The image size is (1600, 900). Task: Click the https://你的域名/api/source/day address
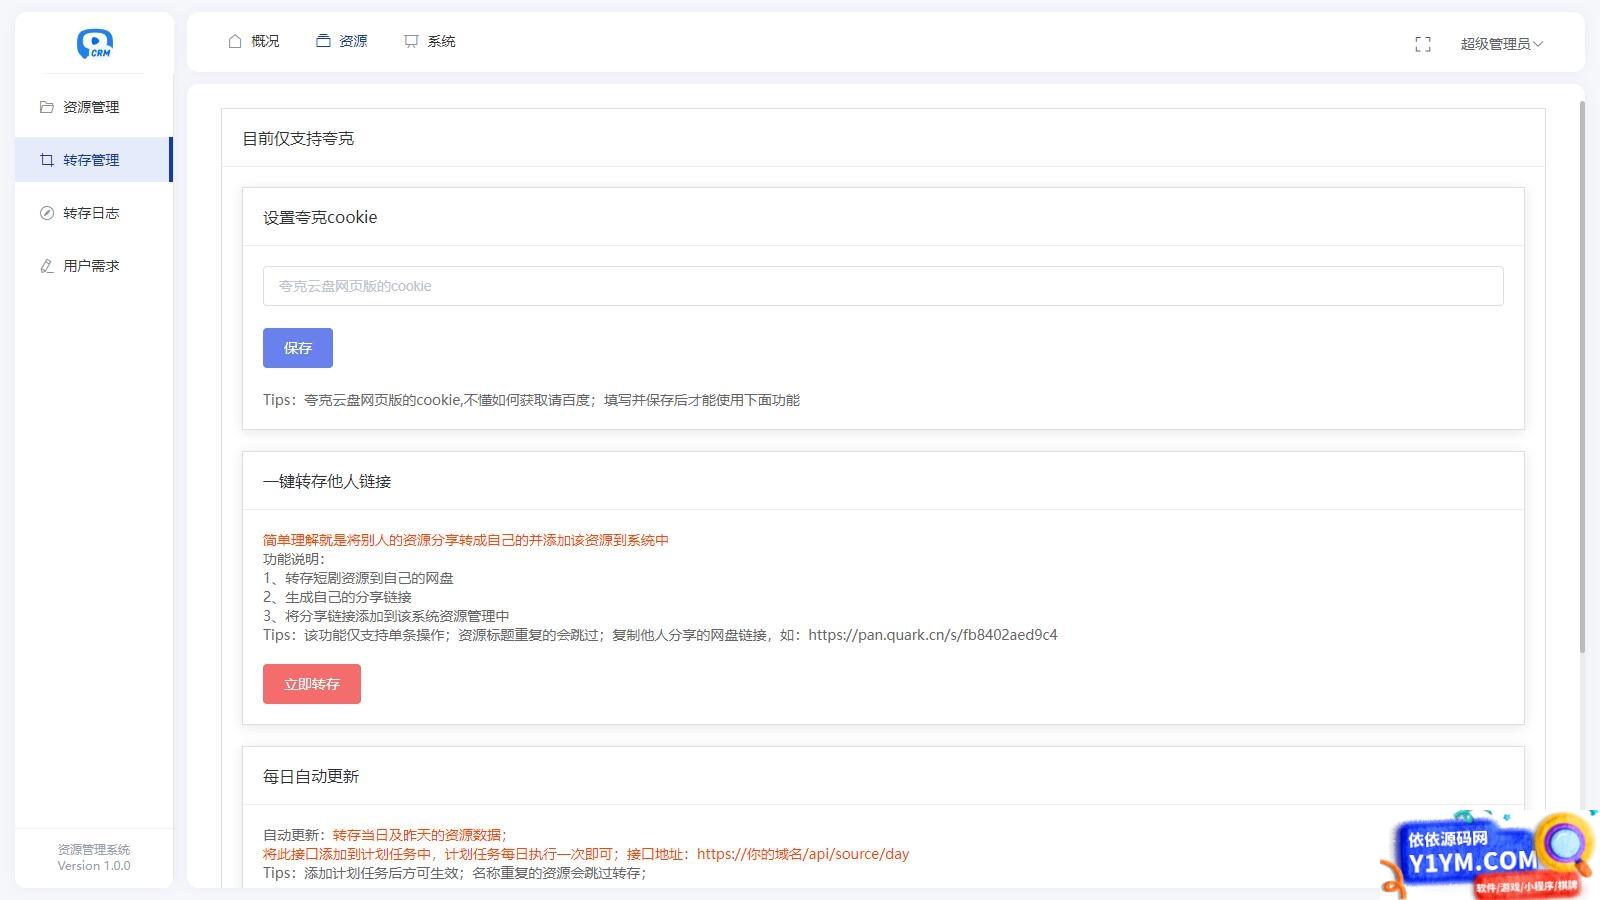pyautogui.click(x=803, y=854)
